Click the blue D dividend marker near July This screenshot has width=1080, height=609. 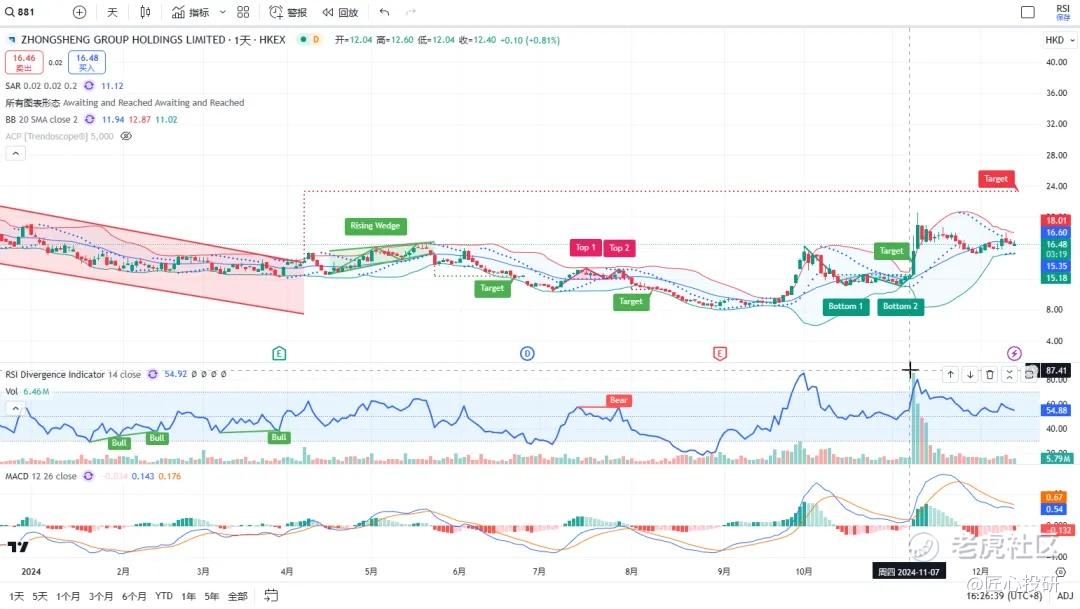(x=527, y=353)
